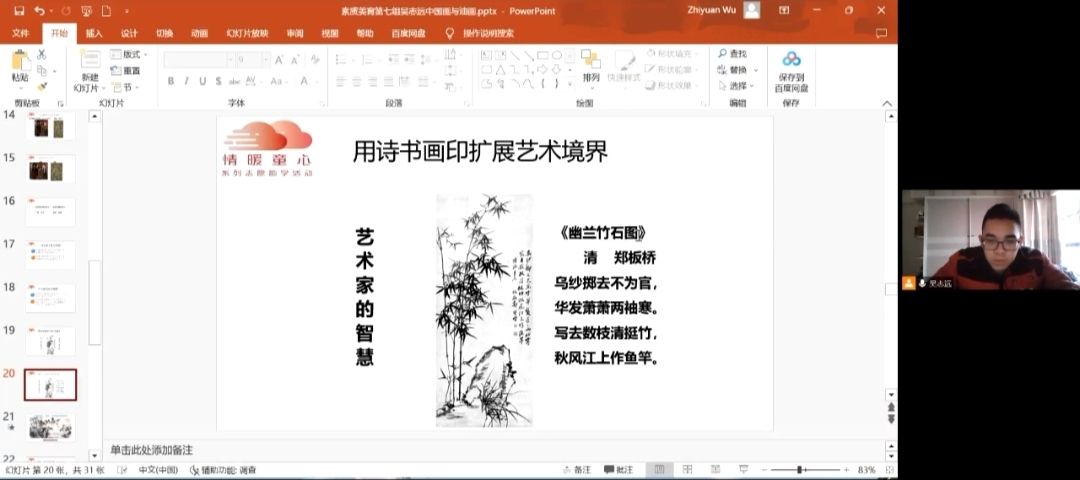Image resolution: width=1080 pixels, height=480 pixels.
Task: Select the Format Painter brush
Action: click(42, 87)
